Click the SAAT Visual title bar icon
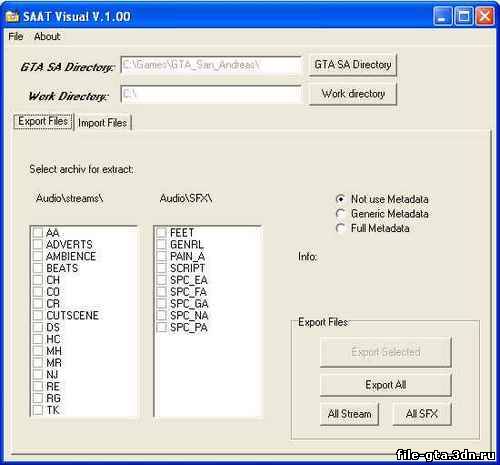The width and height of the screenshot is (500, 465). coord(12,16)
